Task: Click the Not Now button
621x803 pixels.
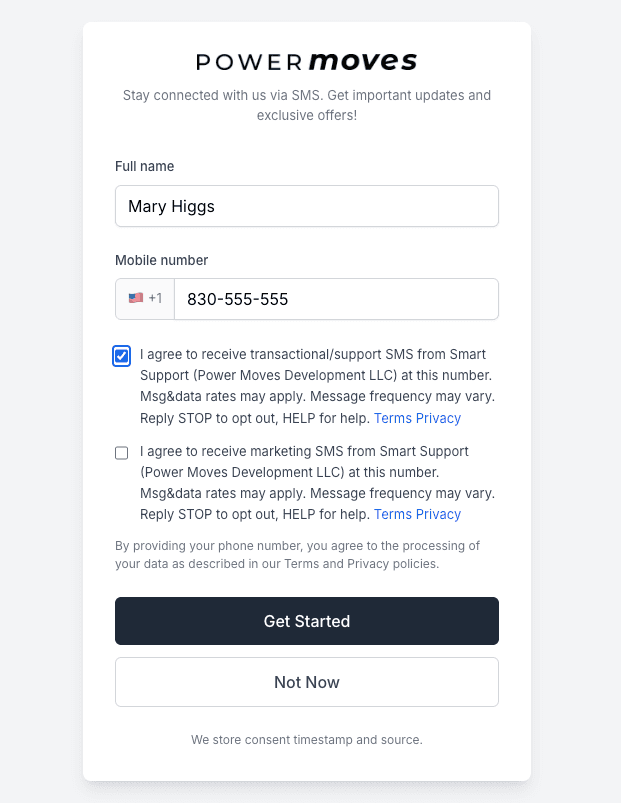Action: 306,682
